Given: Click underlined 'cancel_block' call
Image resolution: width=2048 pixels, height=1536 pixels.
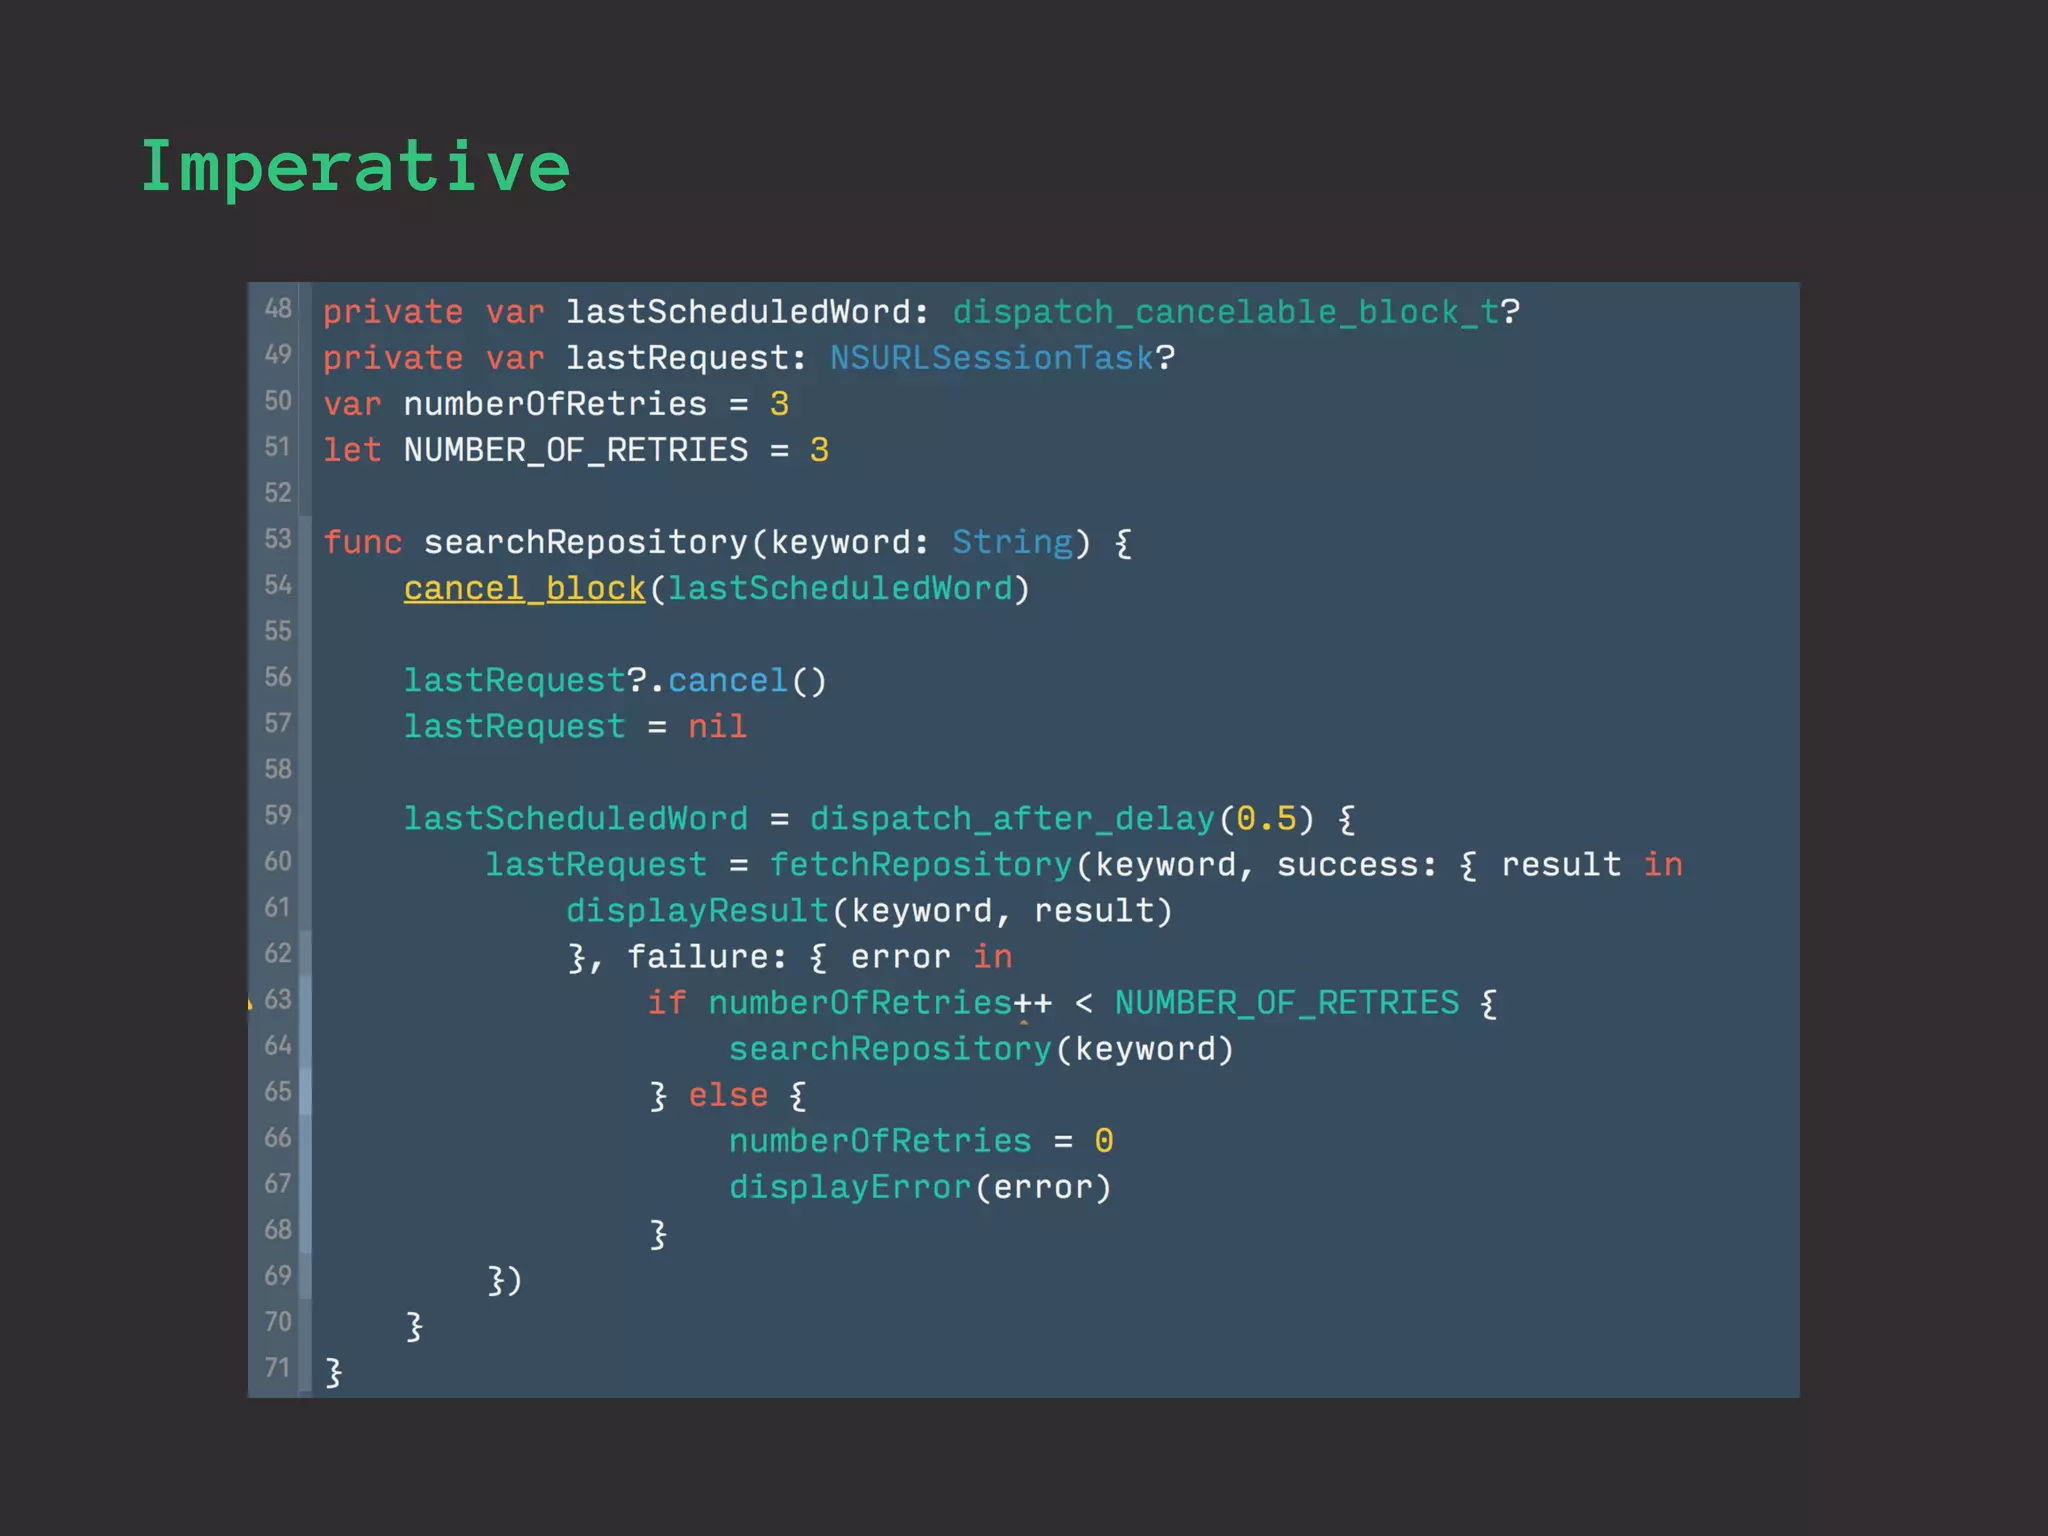Looking at the screenshot, I should [x=525, y=588].
